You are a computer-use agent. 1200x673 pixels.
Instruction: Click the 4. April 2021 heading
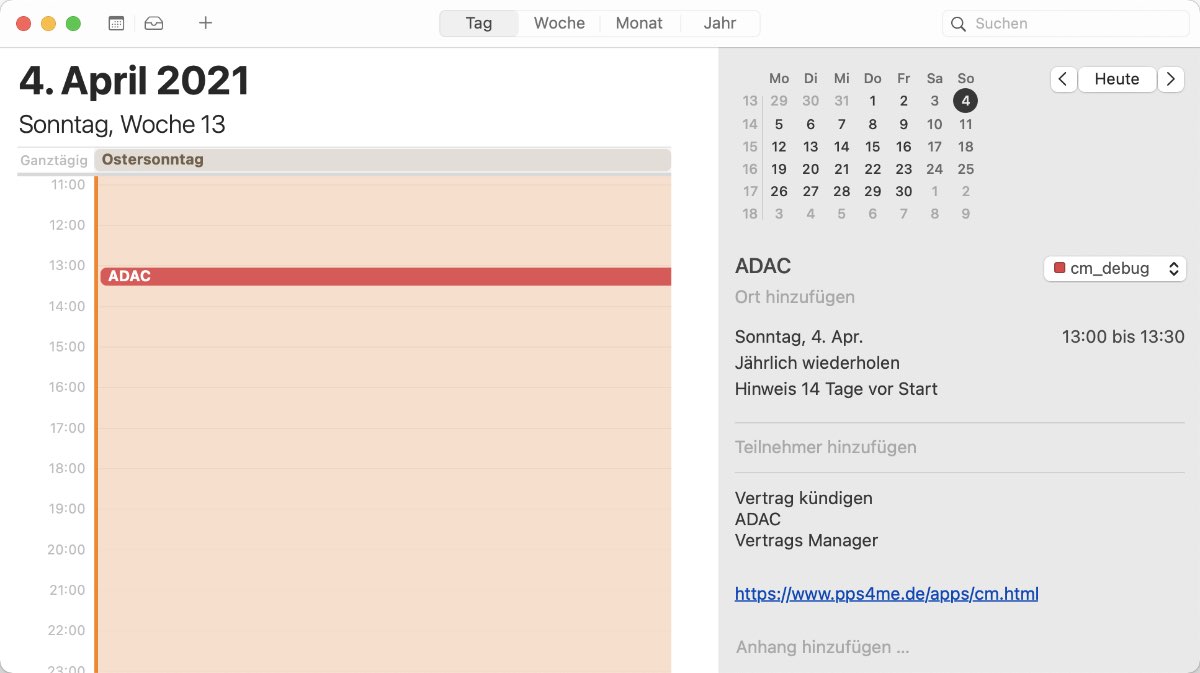[x=134, y=81]
